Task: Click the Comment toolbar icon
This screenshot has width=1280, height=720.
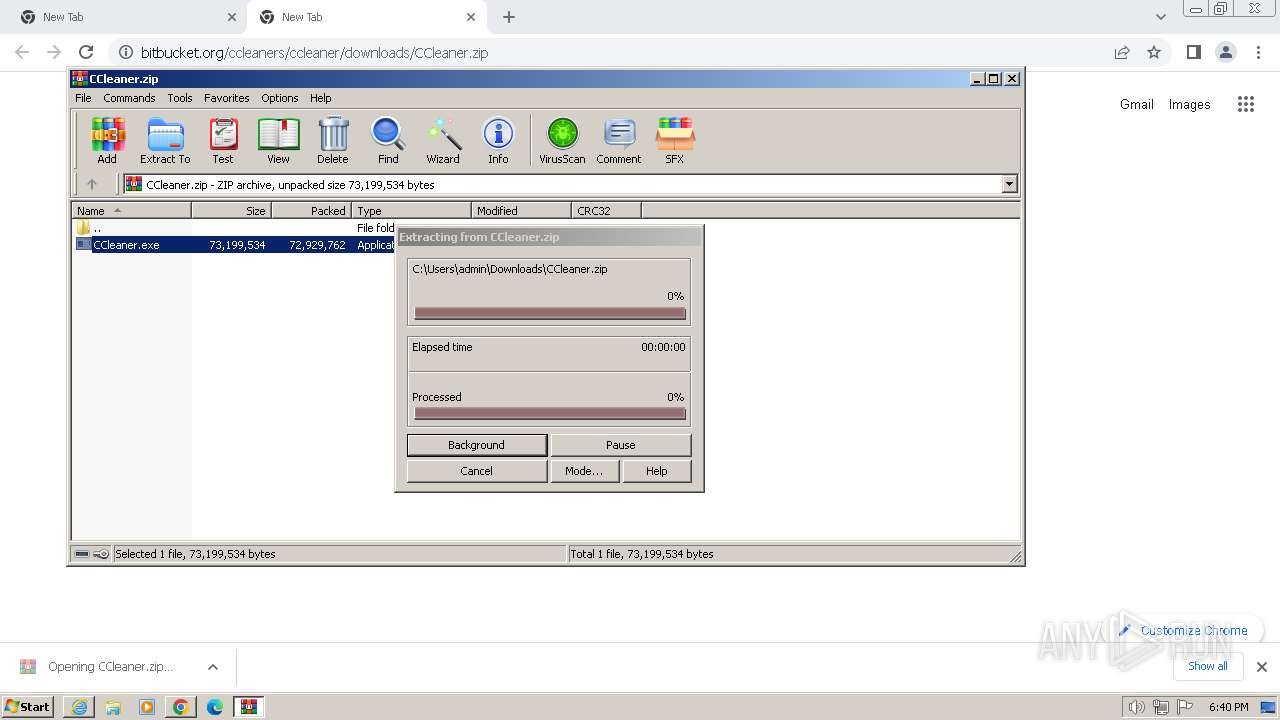Action: (619, 141)
